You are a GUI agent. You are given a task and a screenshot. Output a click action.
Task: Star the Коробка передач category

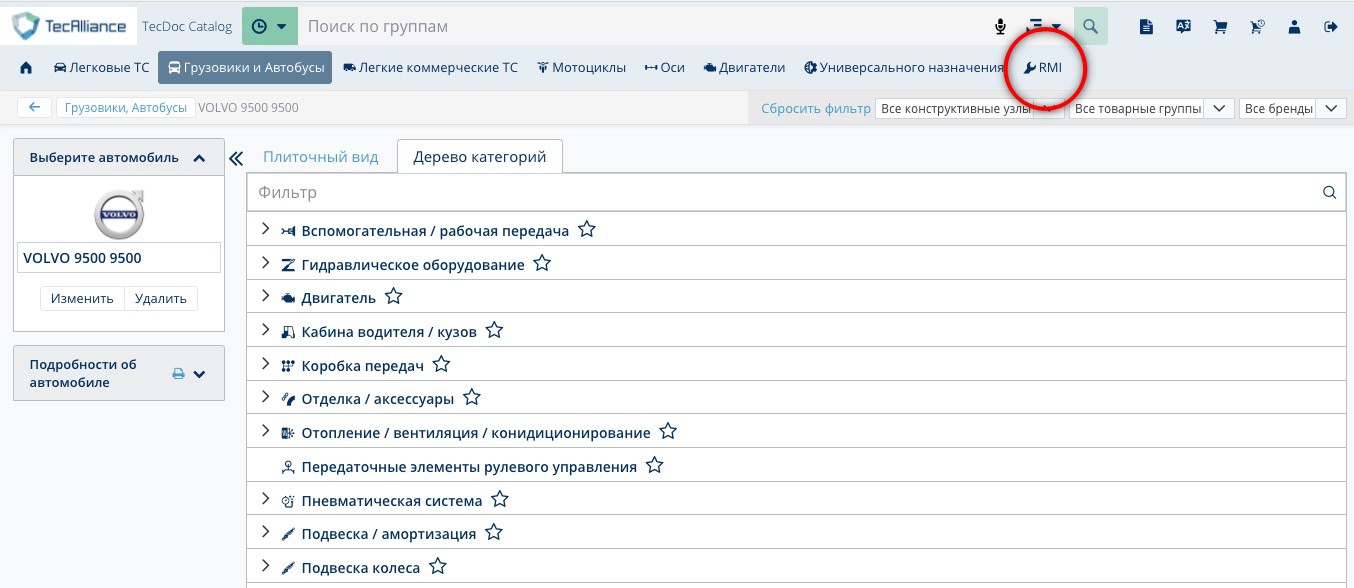tap(441, 365)
